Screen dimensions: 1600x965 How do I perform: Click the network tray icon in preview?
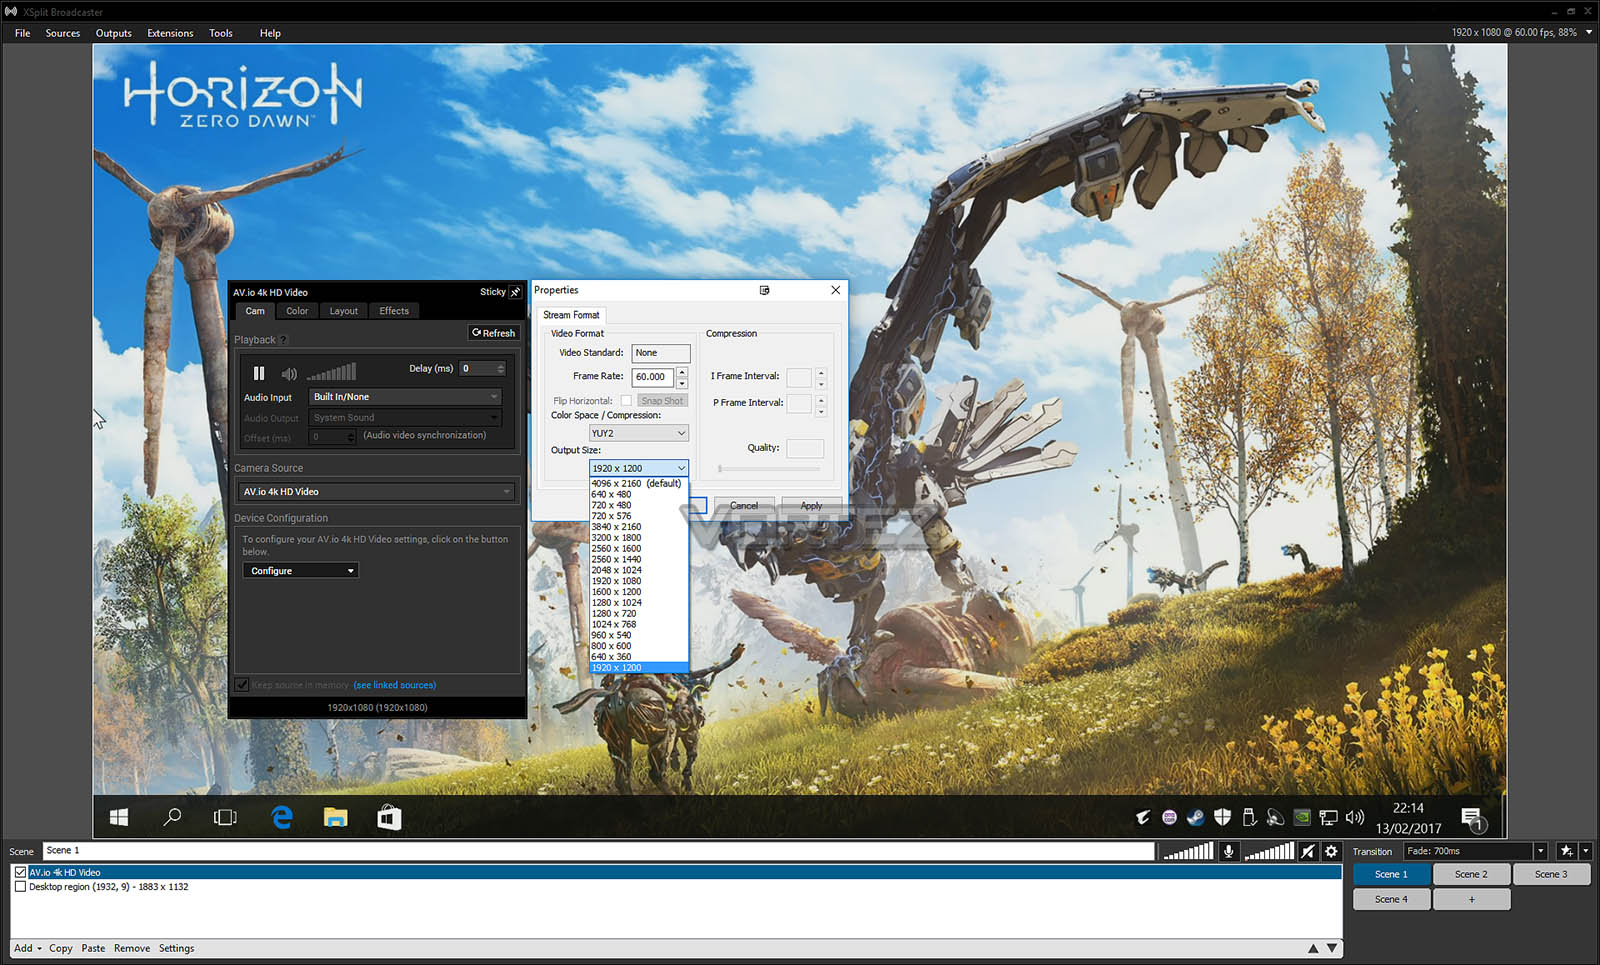pos(1328,817)
